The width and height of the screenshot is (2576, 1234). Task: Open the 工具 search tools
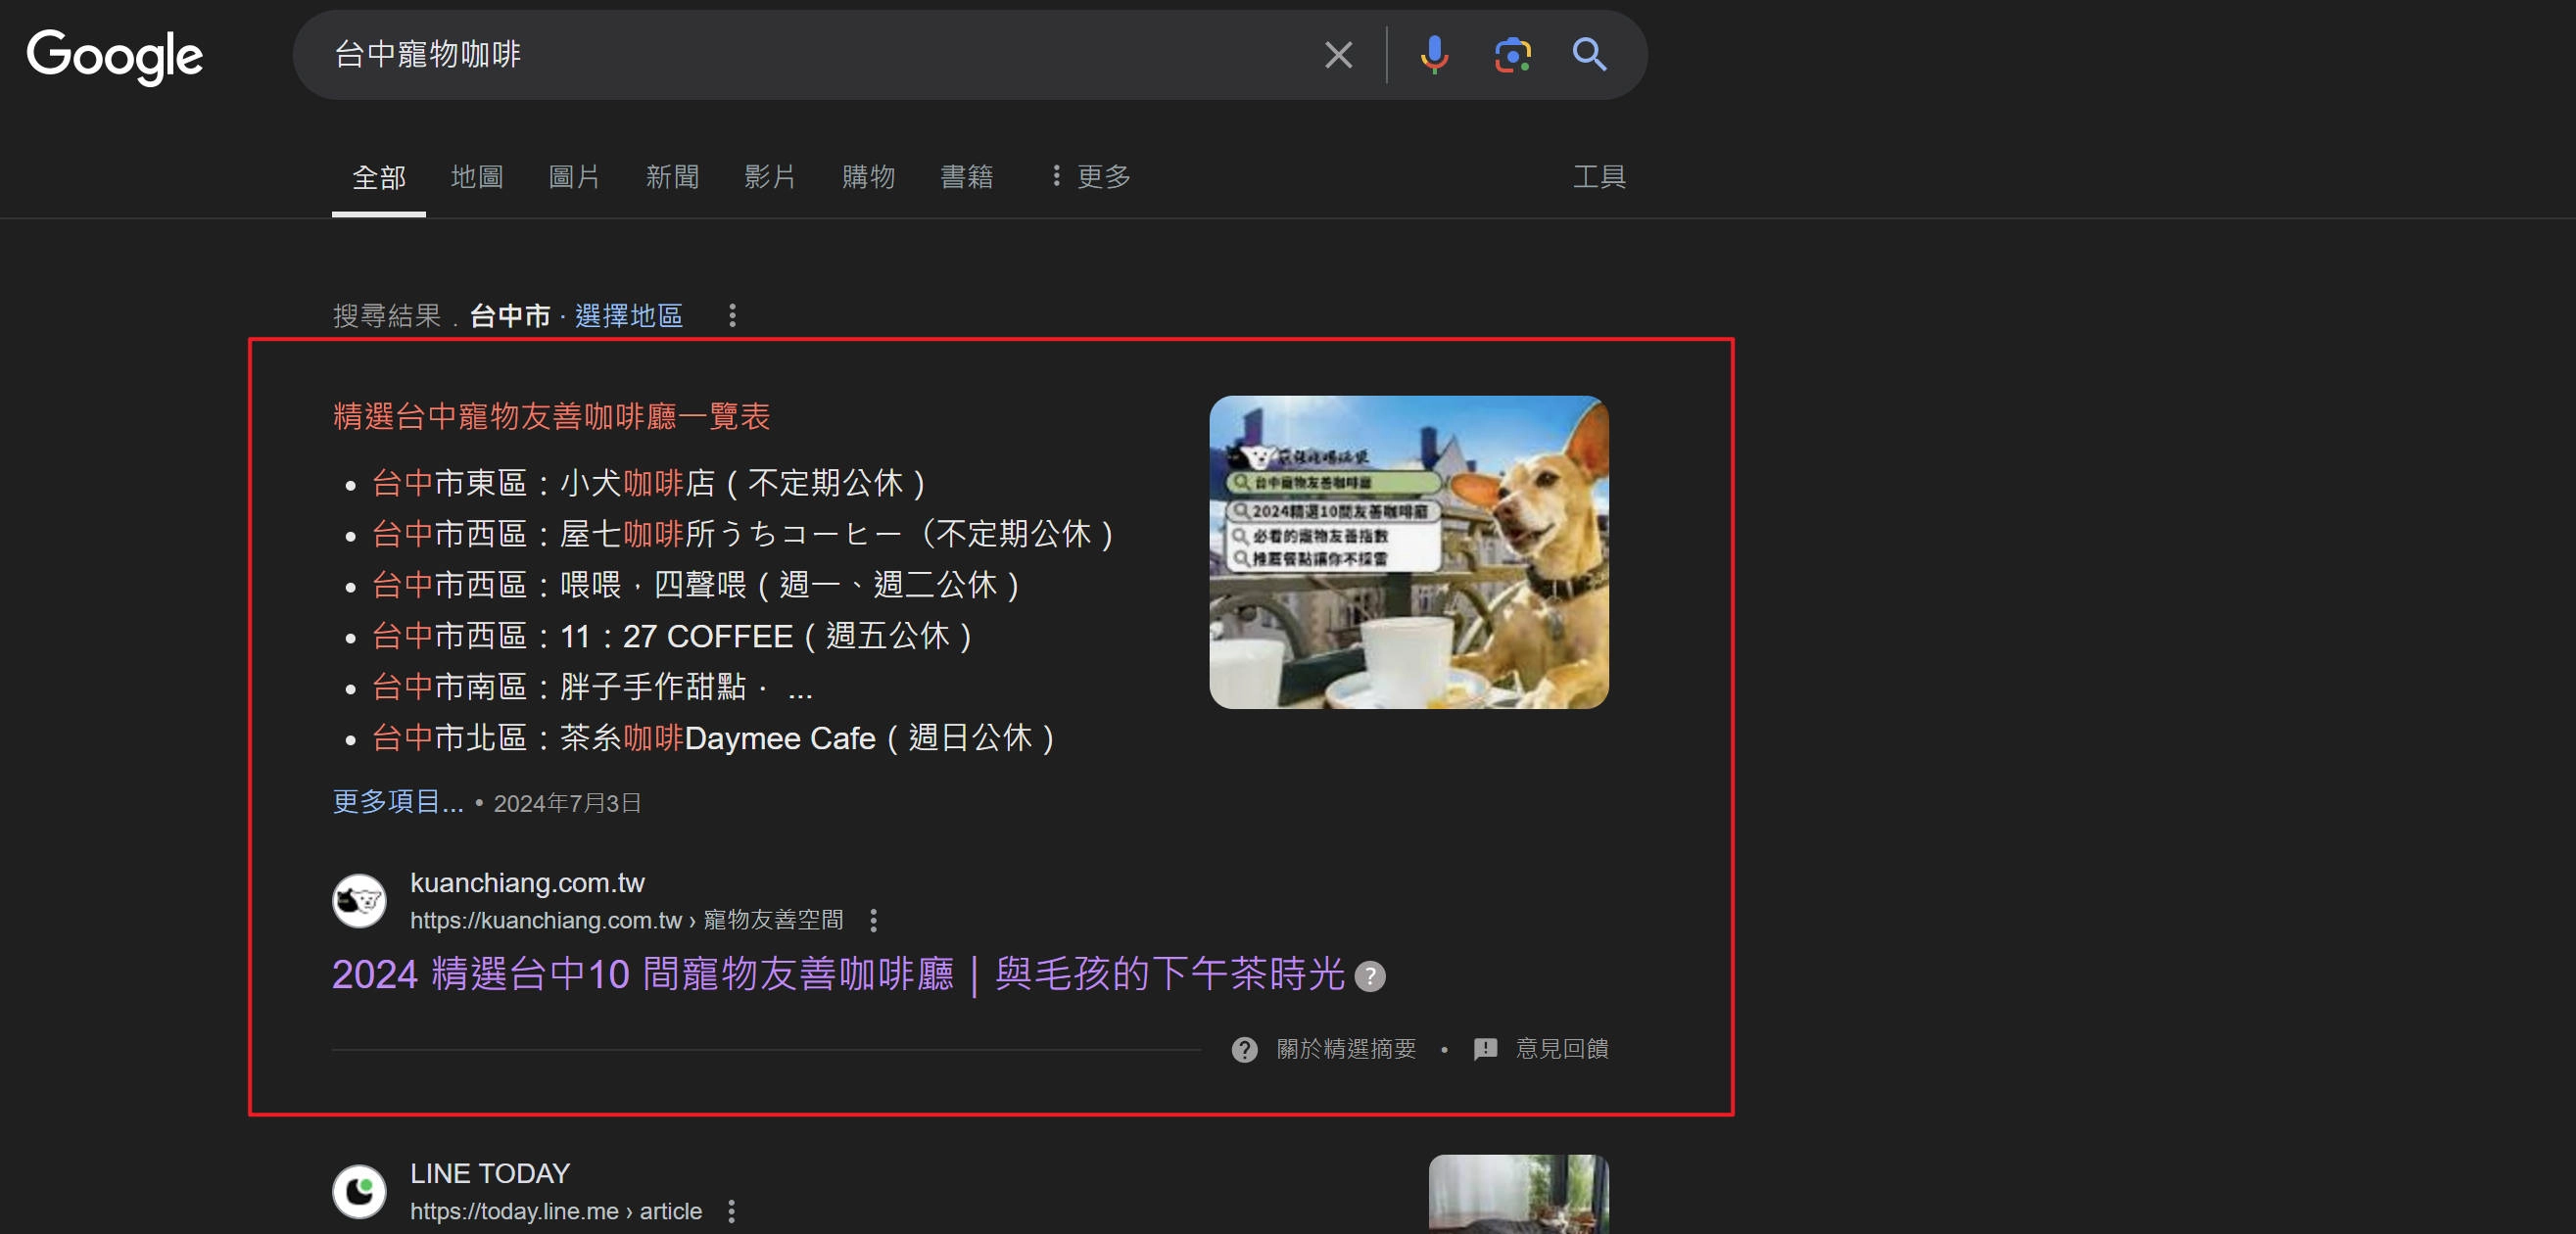1598,177
